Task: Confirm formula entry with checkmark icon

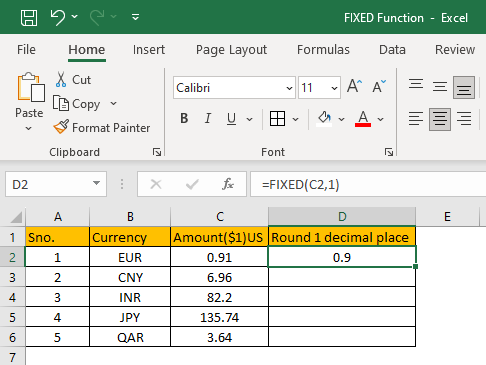Action: [192, 184]
